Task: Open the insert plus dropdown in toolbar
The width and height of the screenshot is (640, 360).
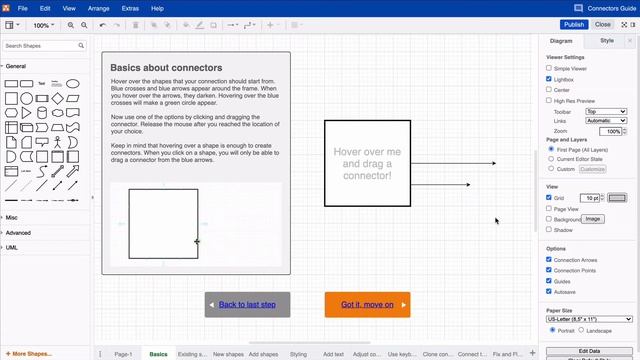Action: 273,25
